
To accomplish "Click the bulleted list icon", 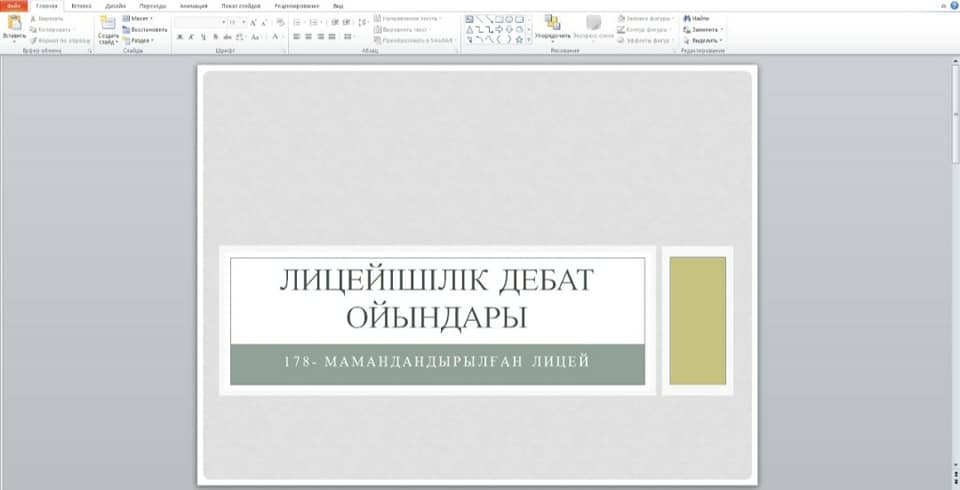I will pyautogui.click(x=298, y=22).
